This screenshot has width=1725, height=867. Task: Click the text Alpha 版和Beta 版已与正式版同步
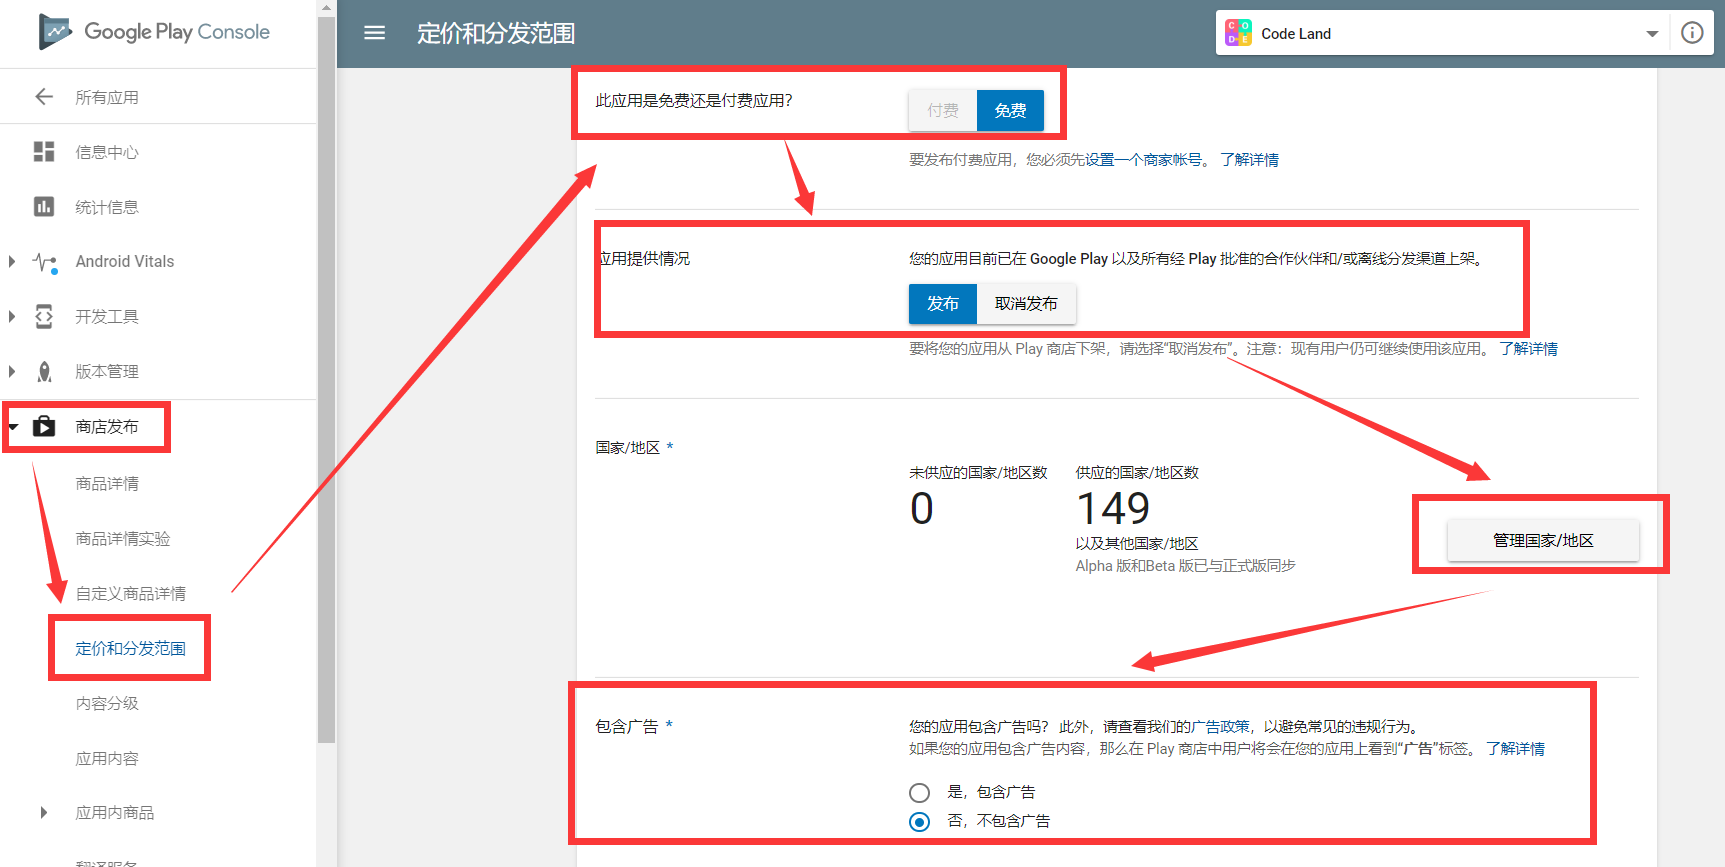[1186, 566]
